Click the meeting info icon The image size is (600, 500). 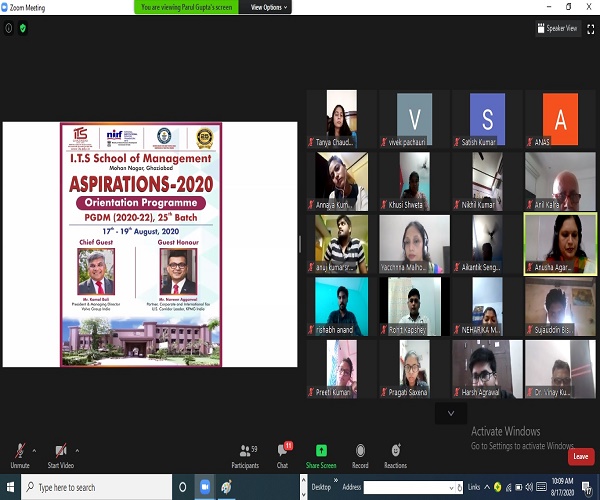click(x=8, y=28)
